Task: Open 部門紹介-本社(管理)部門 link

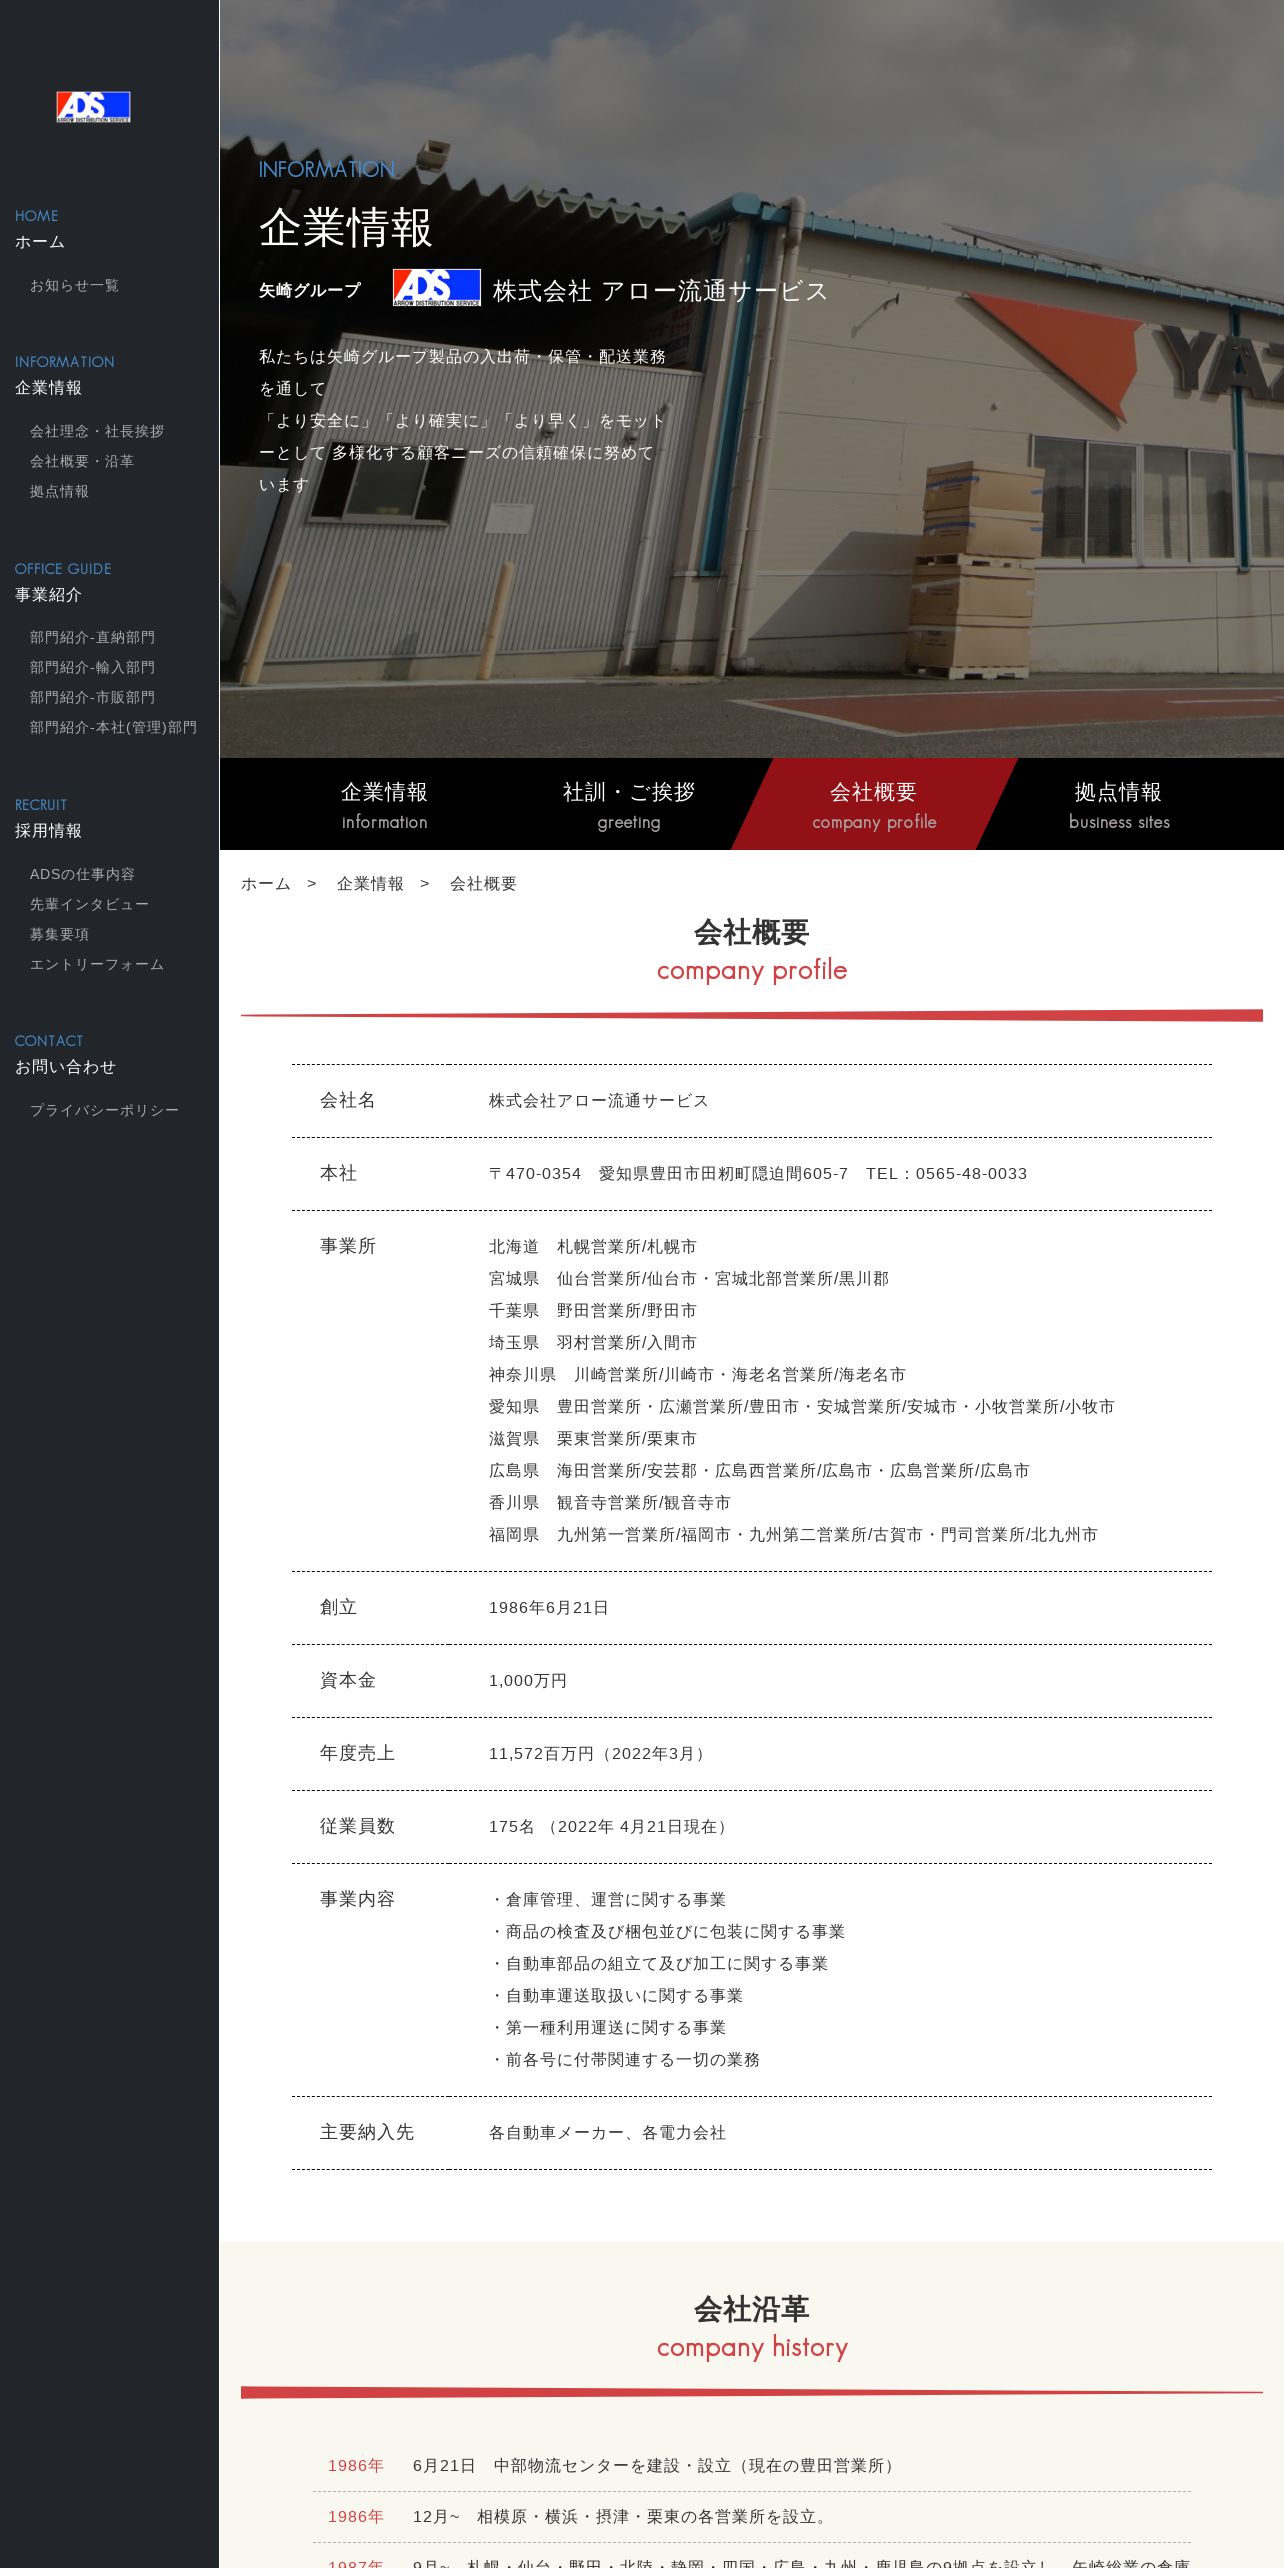Action: pos(113,728)
